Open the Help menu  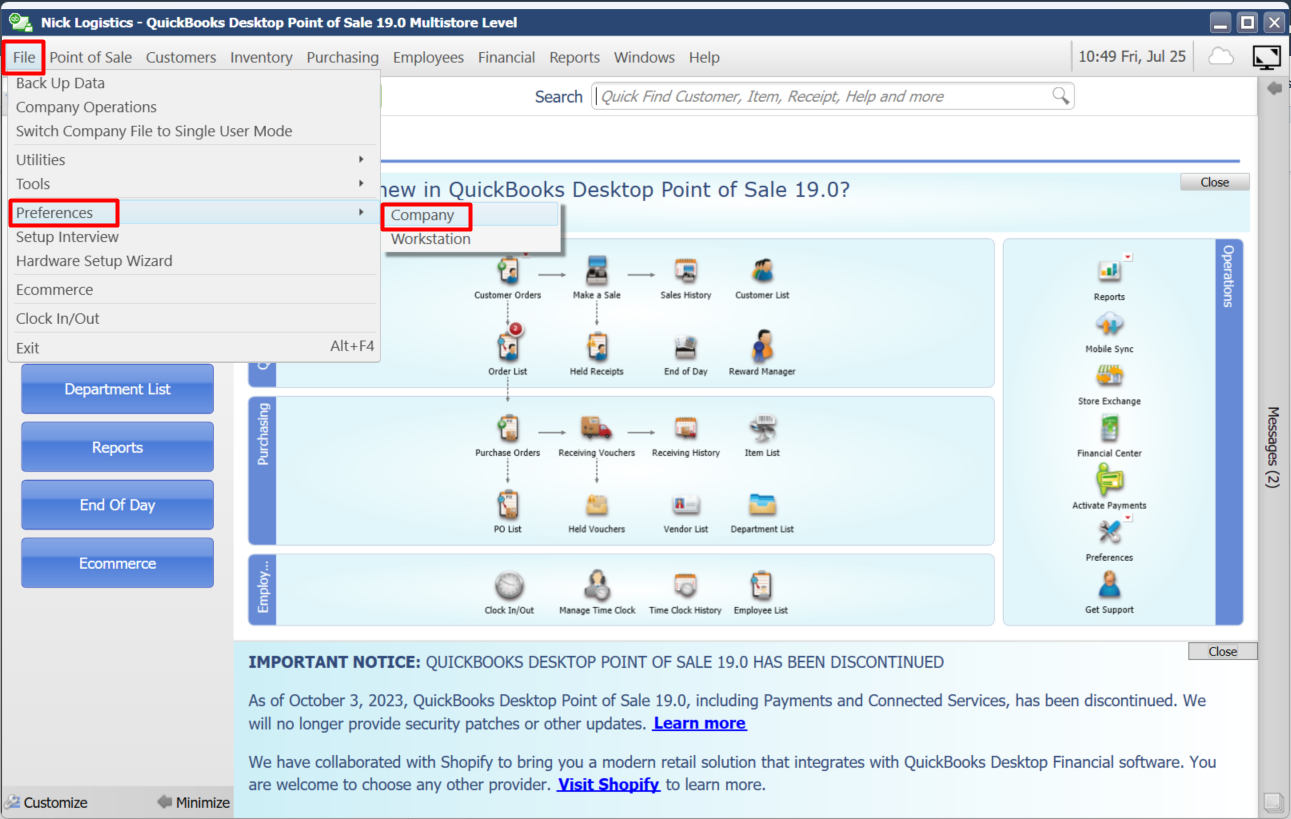click(x=704, y=57)
